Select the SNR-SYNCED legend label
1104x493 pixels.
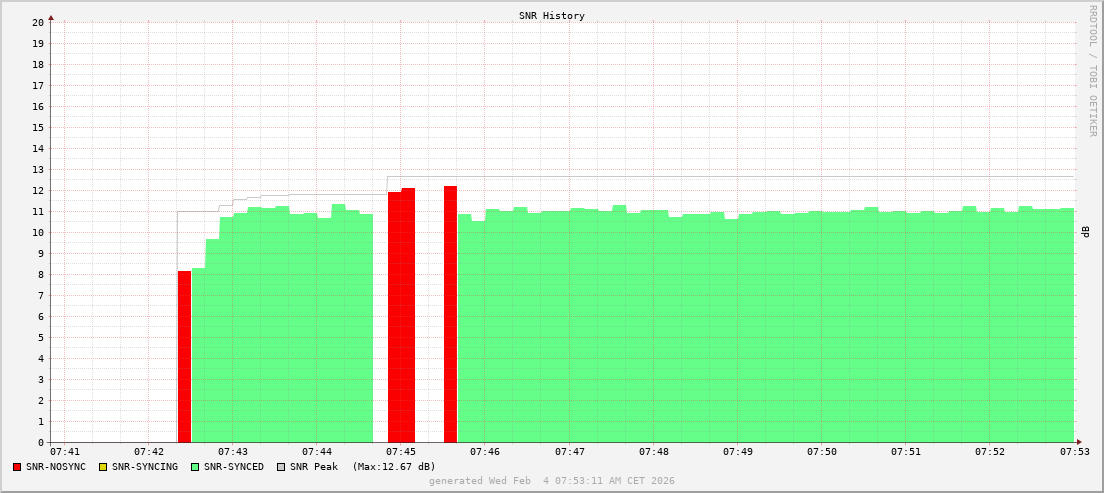tap(234, 467)
